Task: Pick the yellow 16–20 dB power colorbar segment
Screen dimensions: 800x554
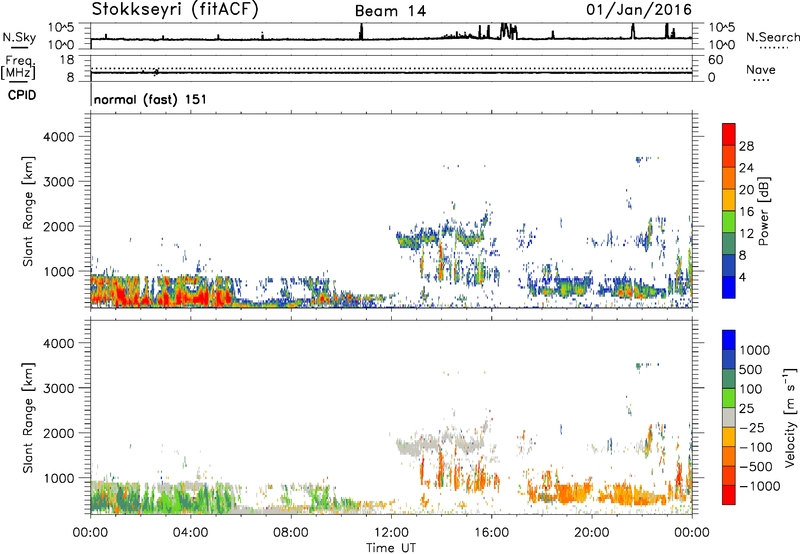Action: tap(729, 200)
